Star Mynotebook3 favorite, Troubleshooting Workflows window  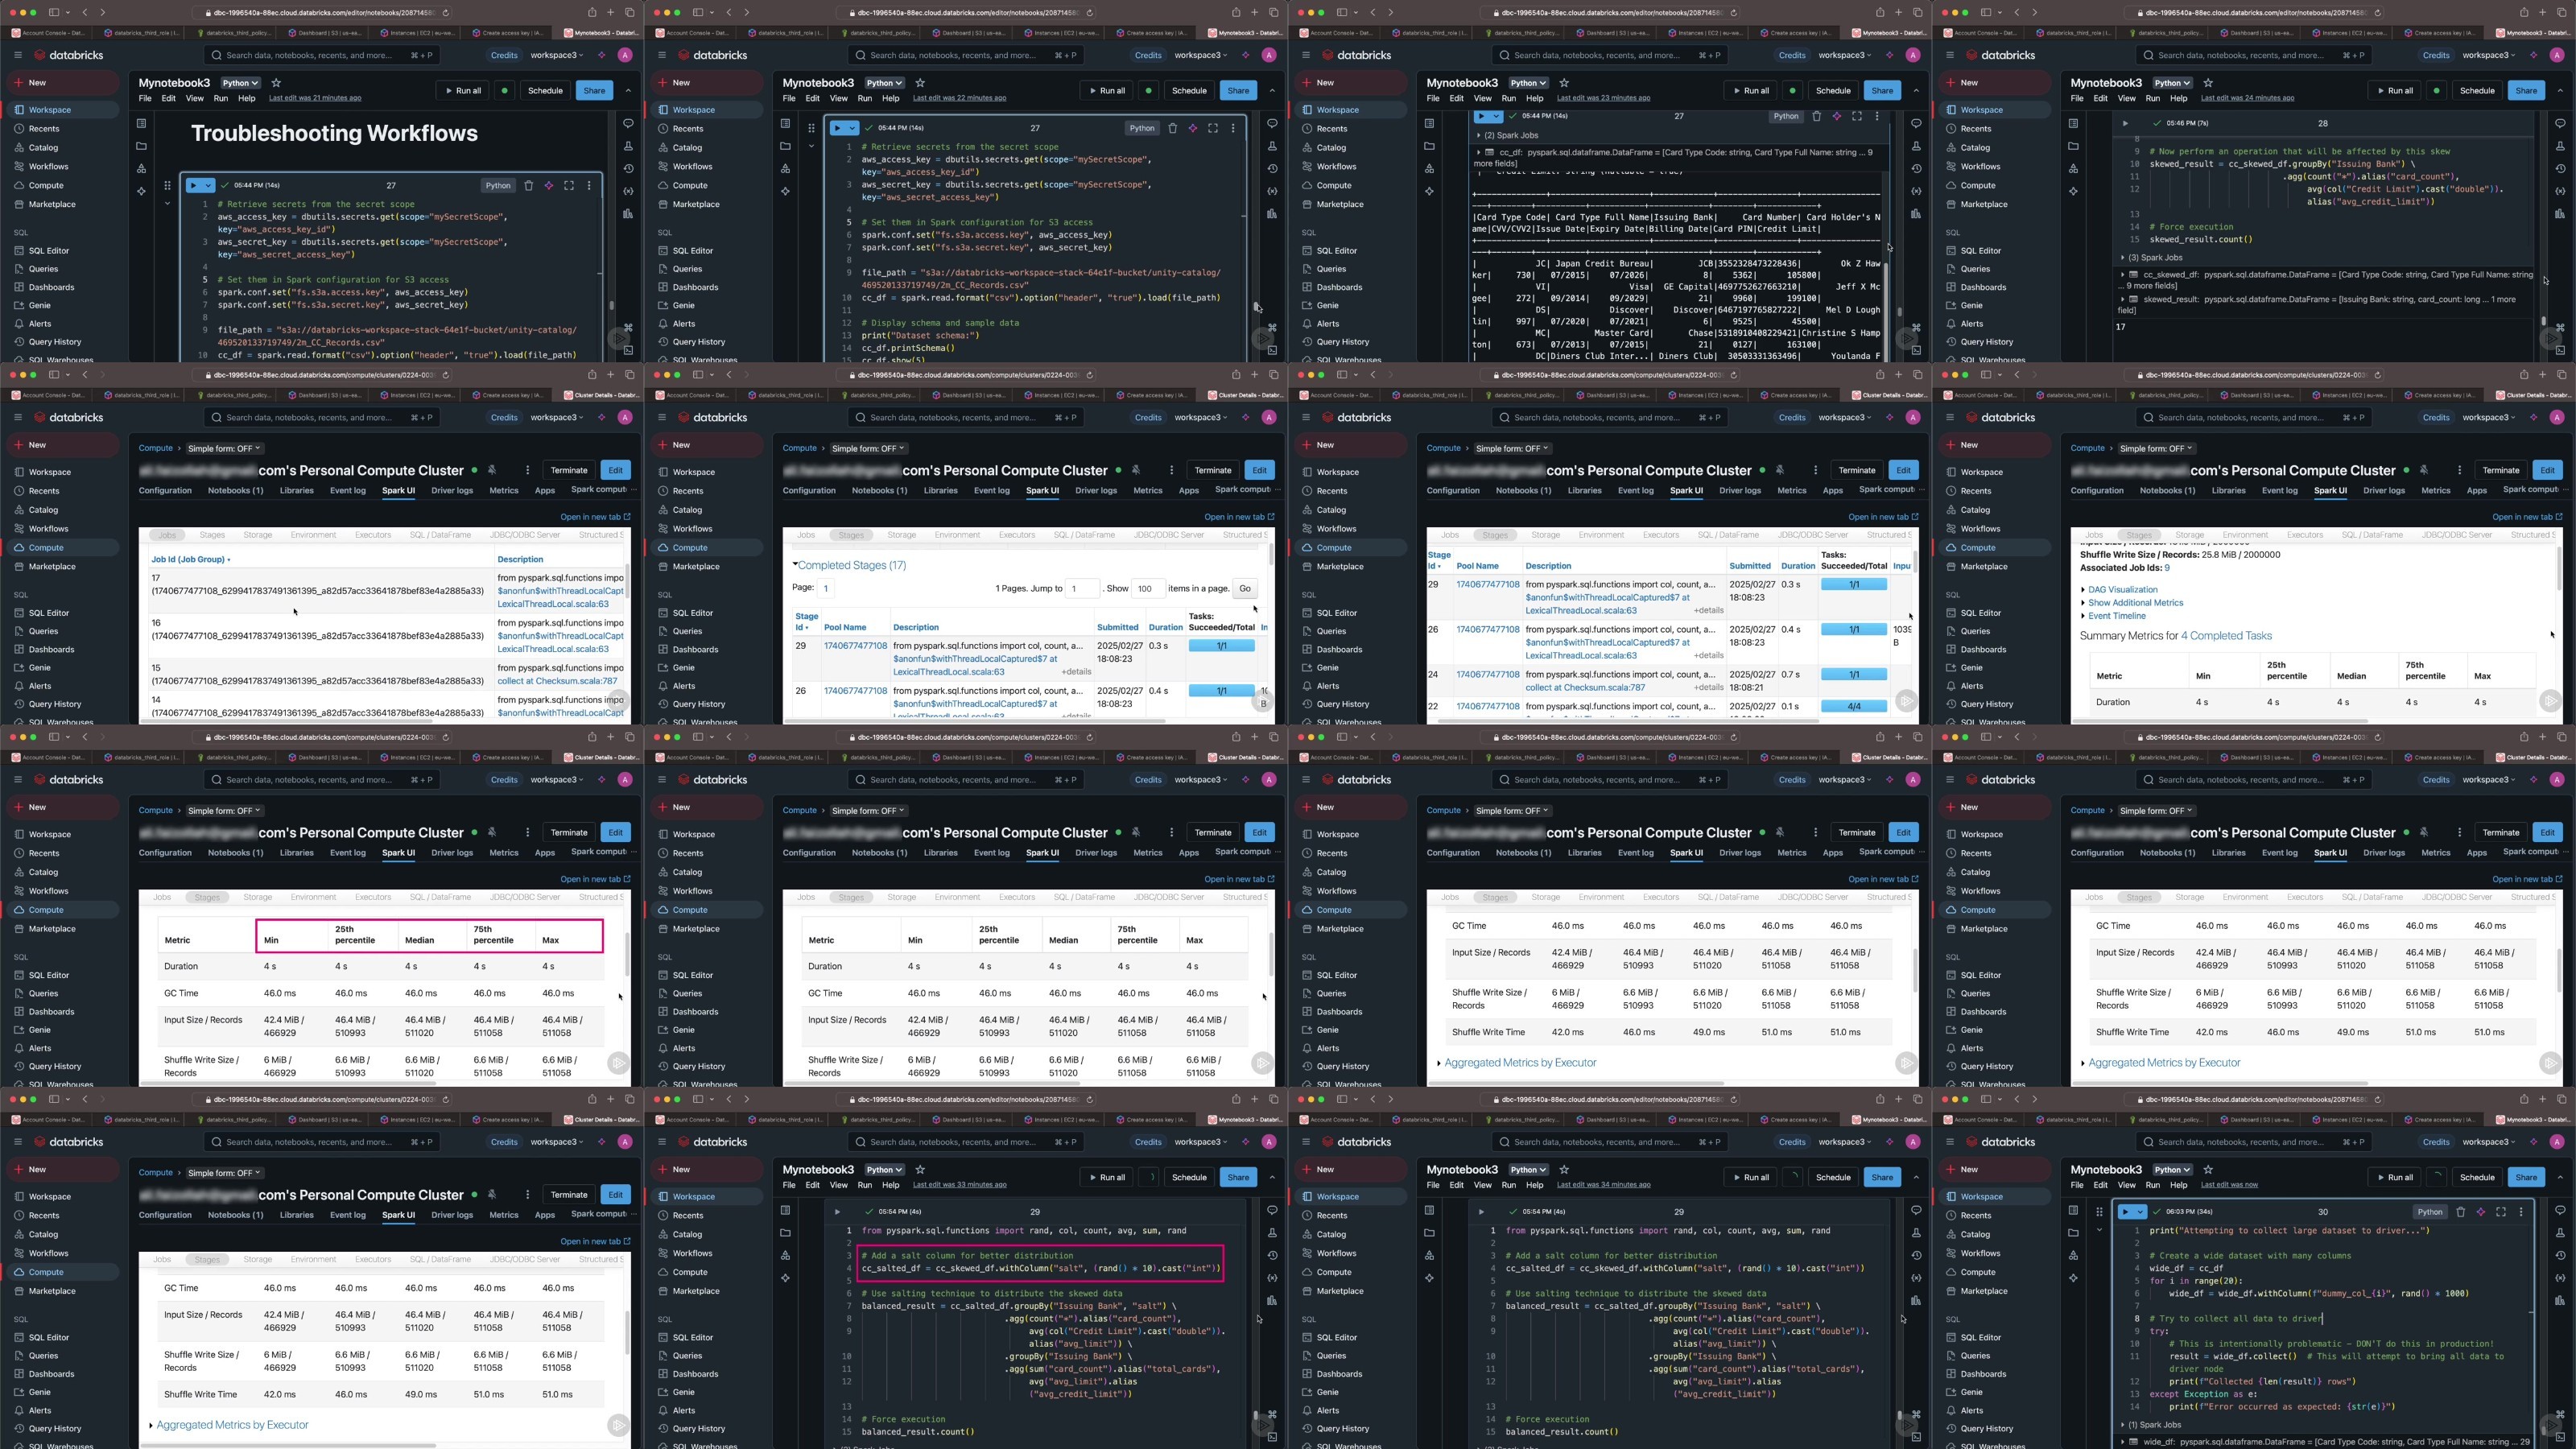[277, 83]
